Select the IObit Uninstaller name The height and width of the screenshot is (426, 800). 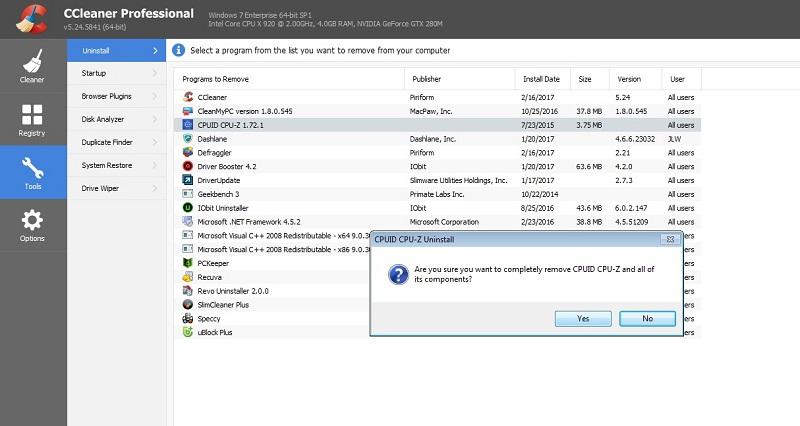point(223,208)
